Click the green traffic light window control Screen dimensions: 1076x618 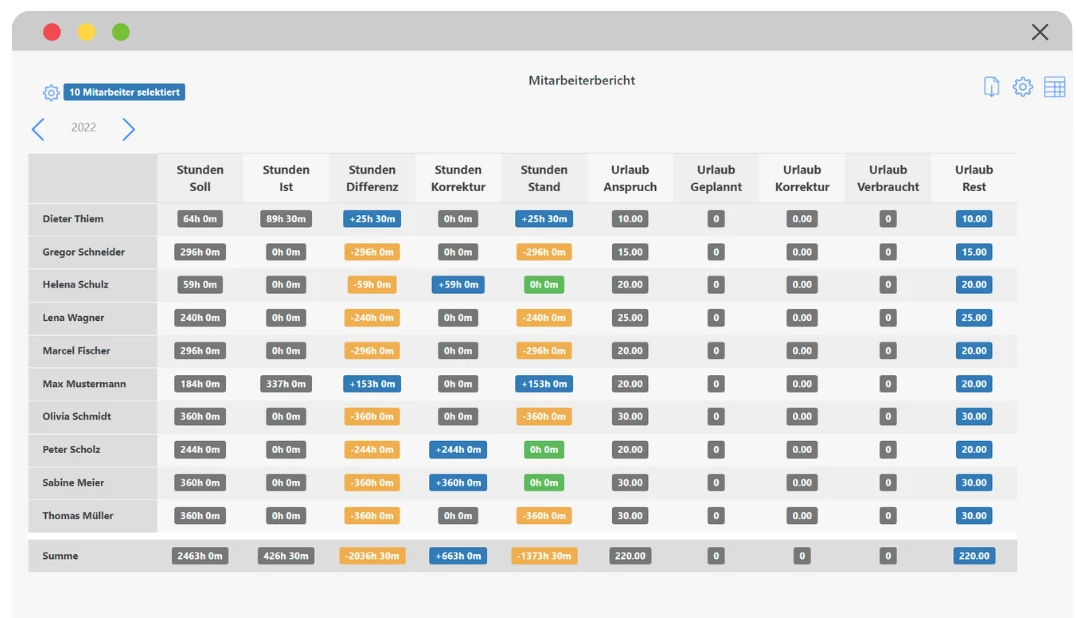coord(120,31)
